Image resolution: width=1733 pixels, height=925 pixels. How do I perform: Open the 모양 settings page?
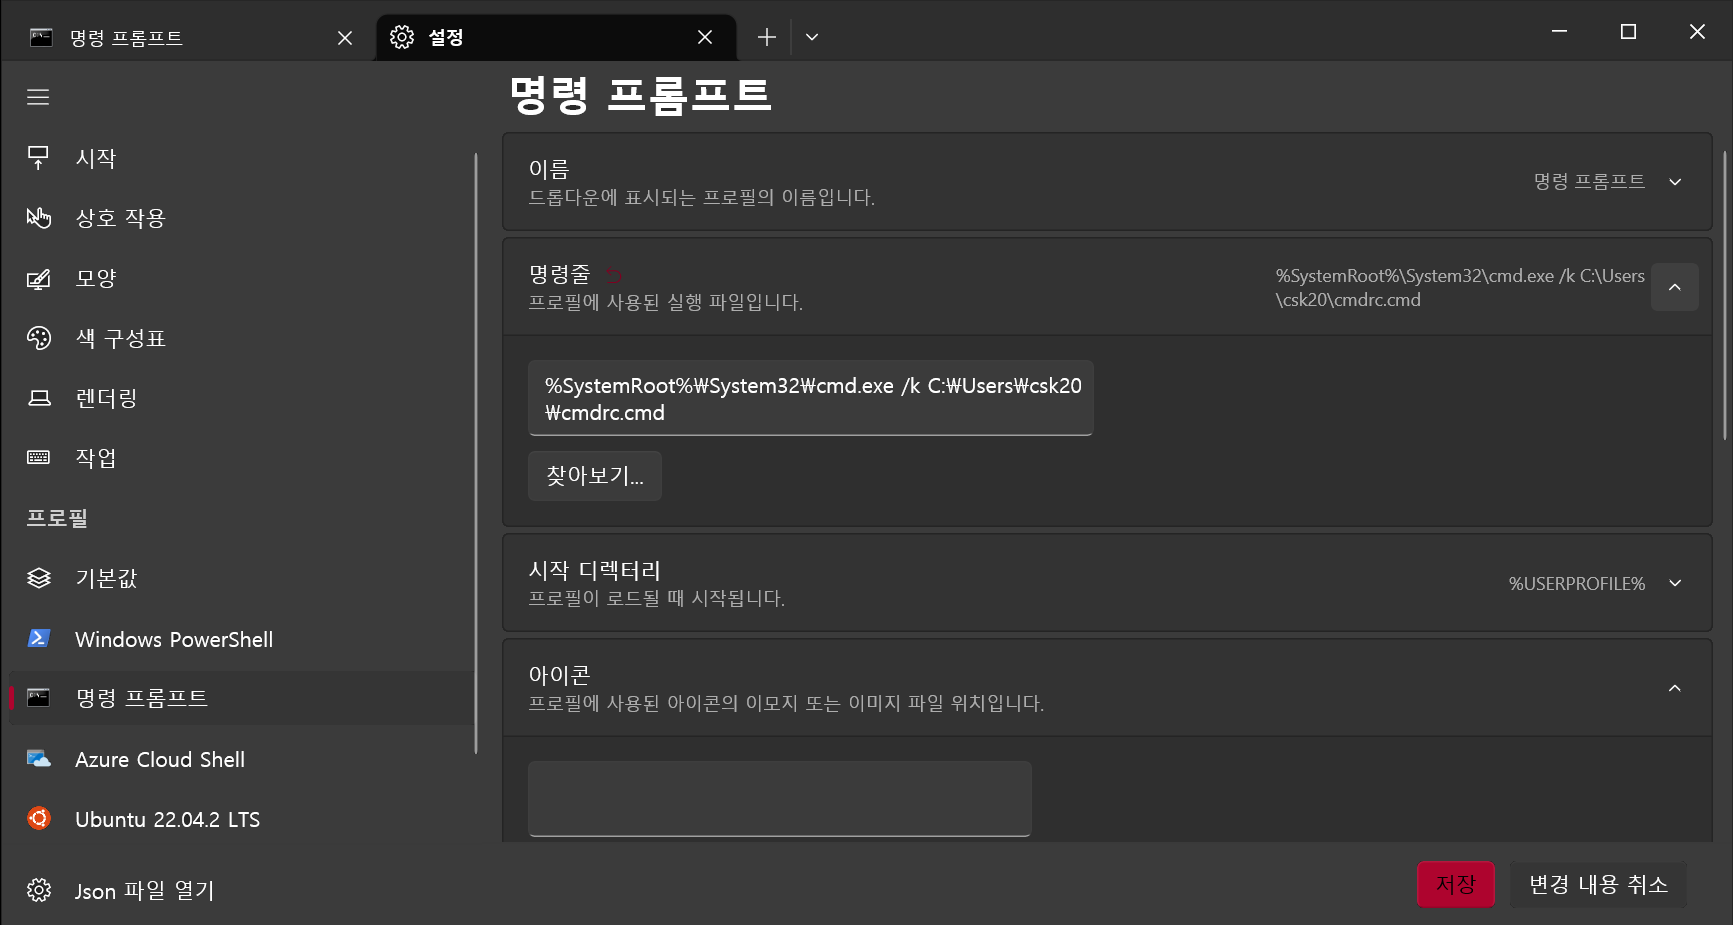pos(240,278)
